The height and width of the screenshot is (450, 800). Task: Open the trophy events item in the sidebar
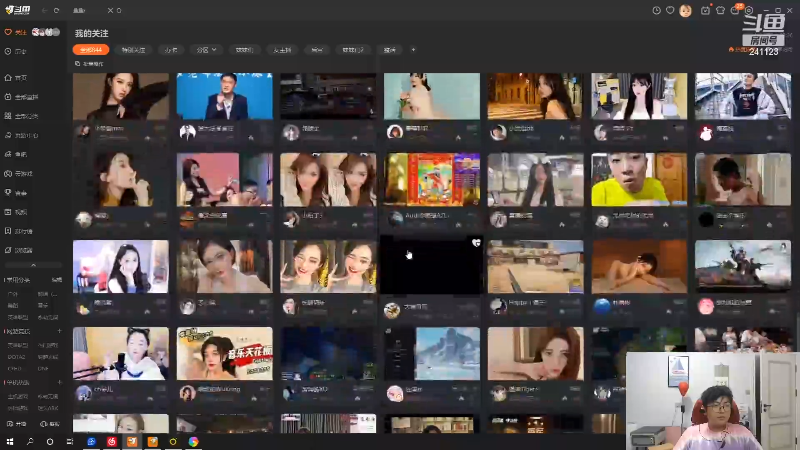pyautogui.click(x=16, y=193)
